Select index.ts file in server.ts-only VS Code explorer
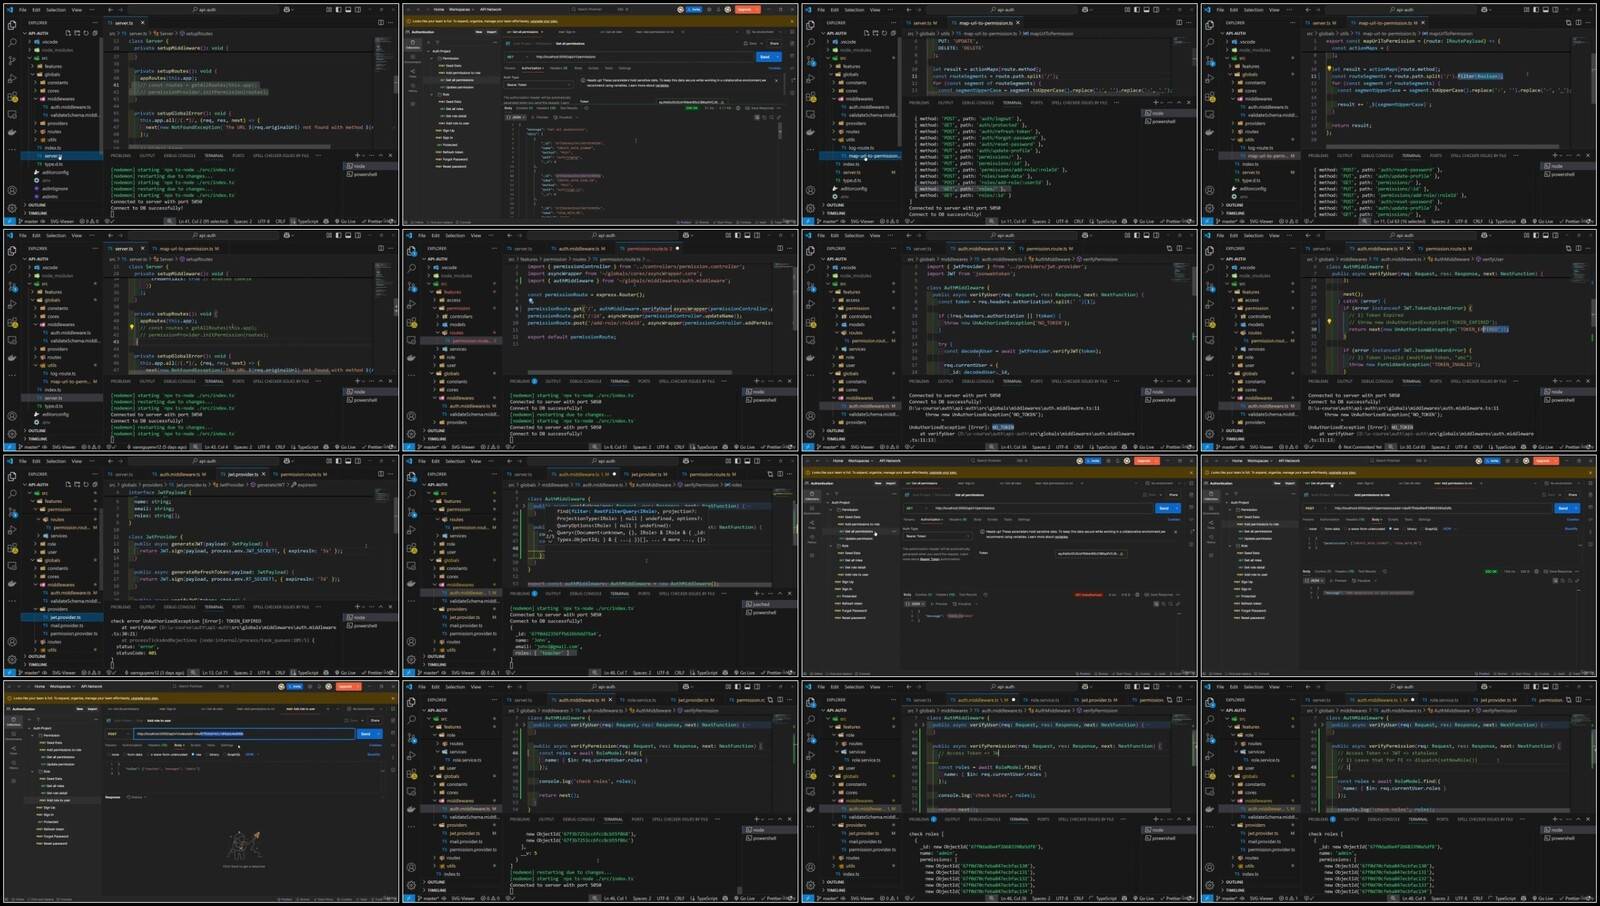1600x906 pixels. pos(52,148)
